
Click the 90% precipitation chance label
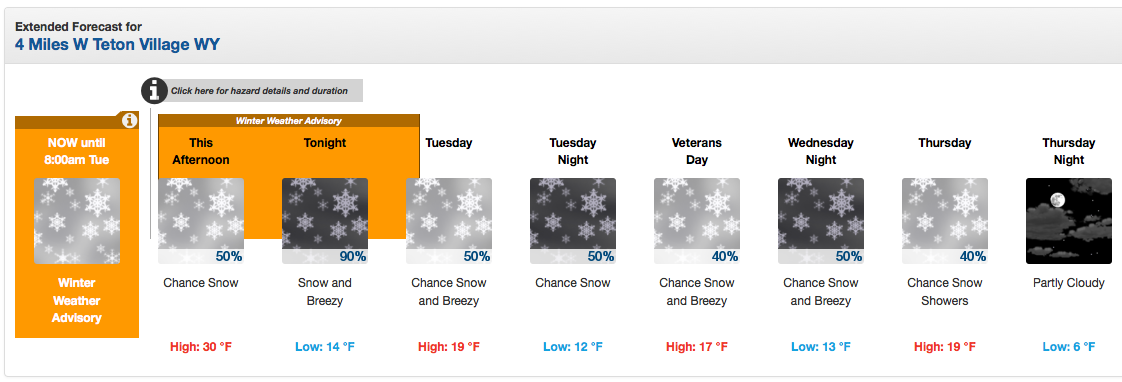(x=352, y=256)
